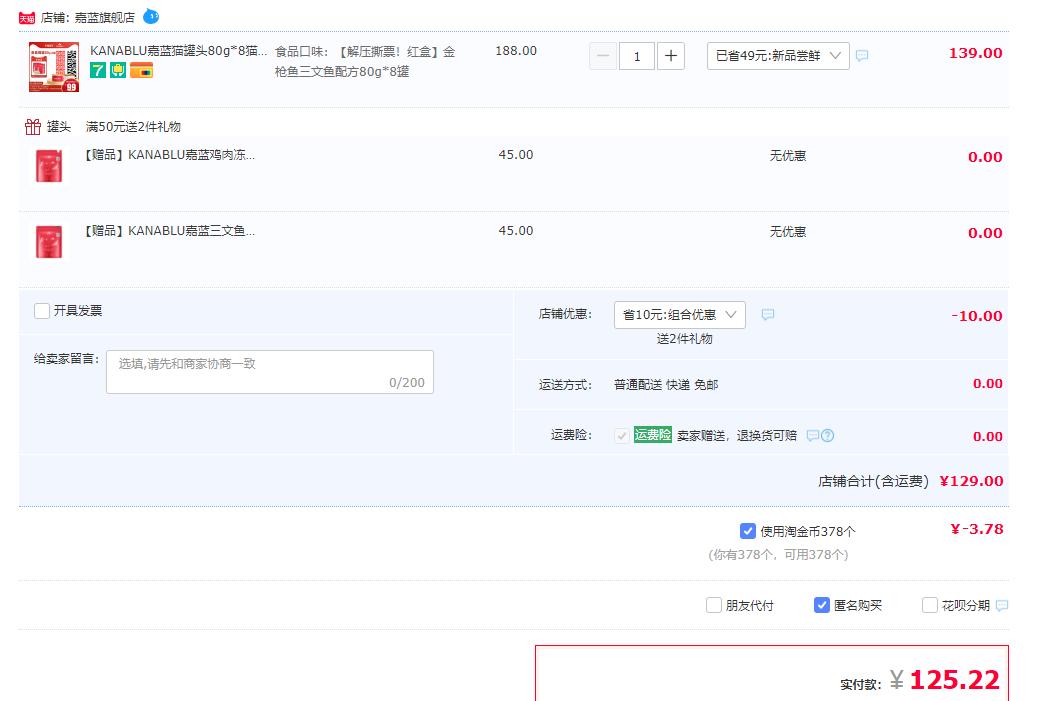Click the 188.00 unit price
Image resolution: width=1039 pixels, height=701 pixels.
[x=516, y=51]
